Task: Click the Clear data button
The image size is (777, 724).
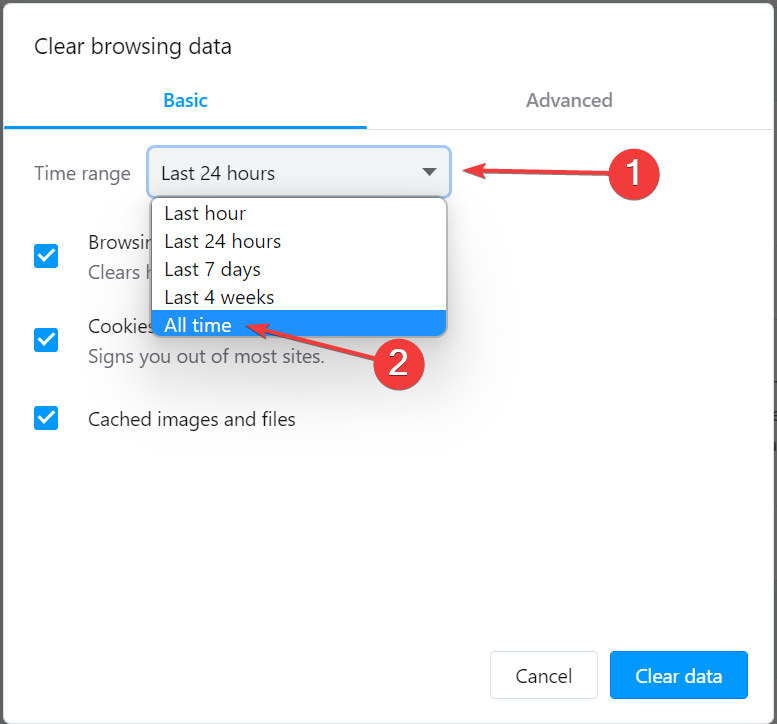Action: tap(678, 676)
